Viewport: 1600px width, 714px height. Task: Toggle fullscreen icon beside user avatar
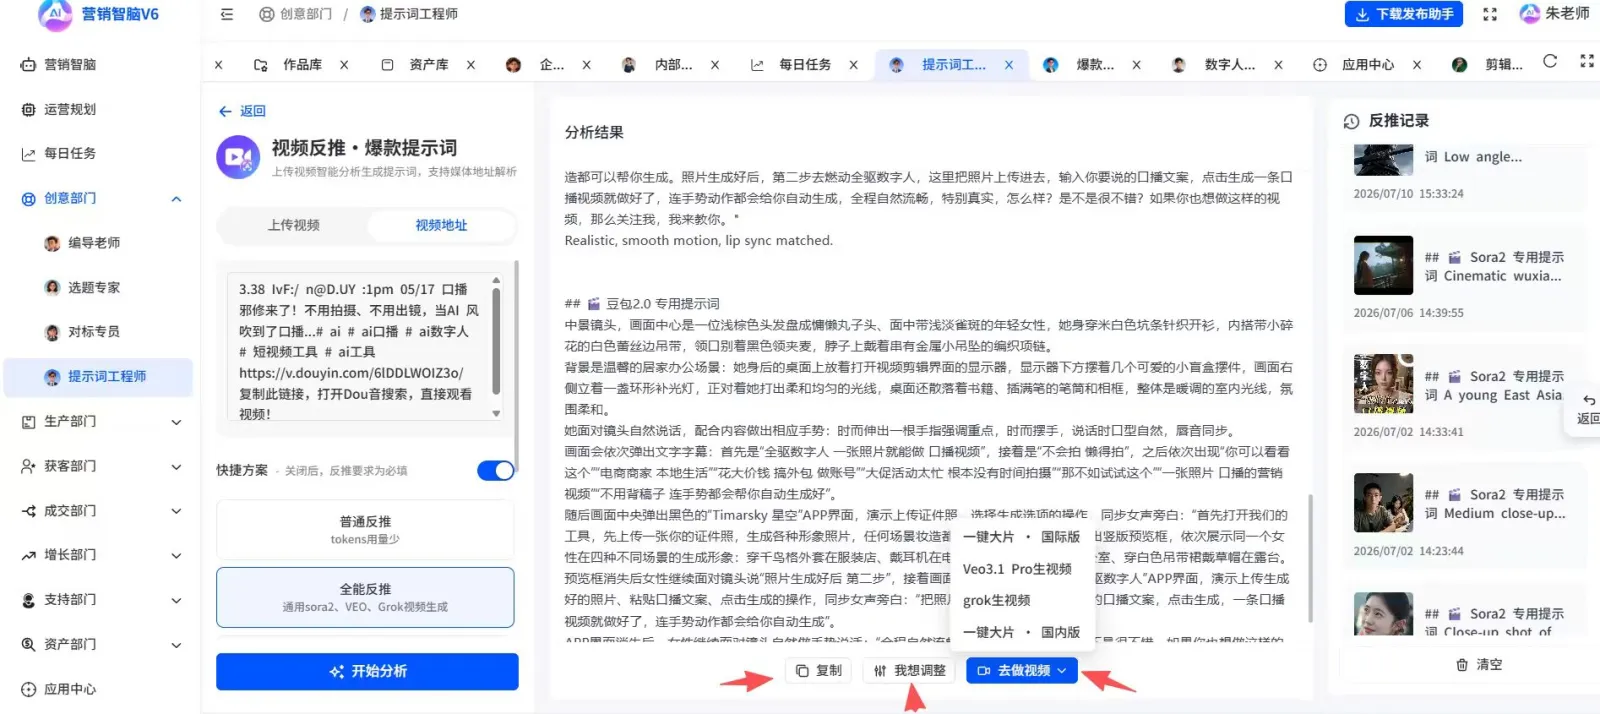1490,14
